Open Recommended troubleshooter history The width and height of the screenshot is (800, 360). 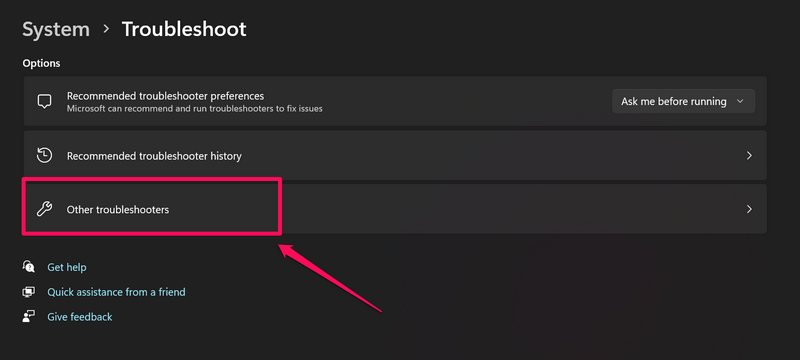tap(395, 156)
